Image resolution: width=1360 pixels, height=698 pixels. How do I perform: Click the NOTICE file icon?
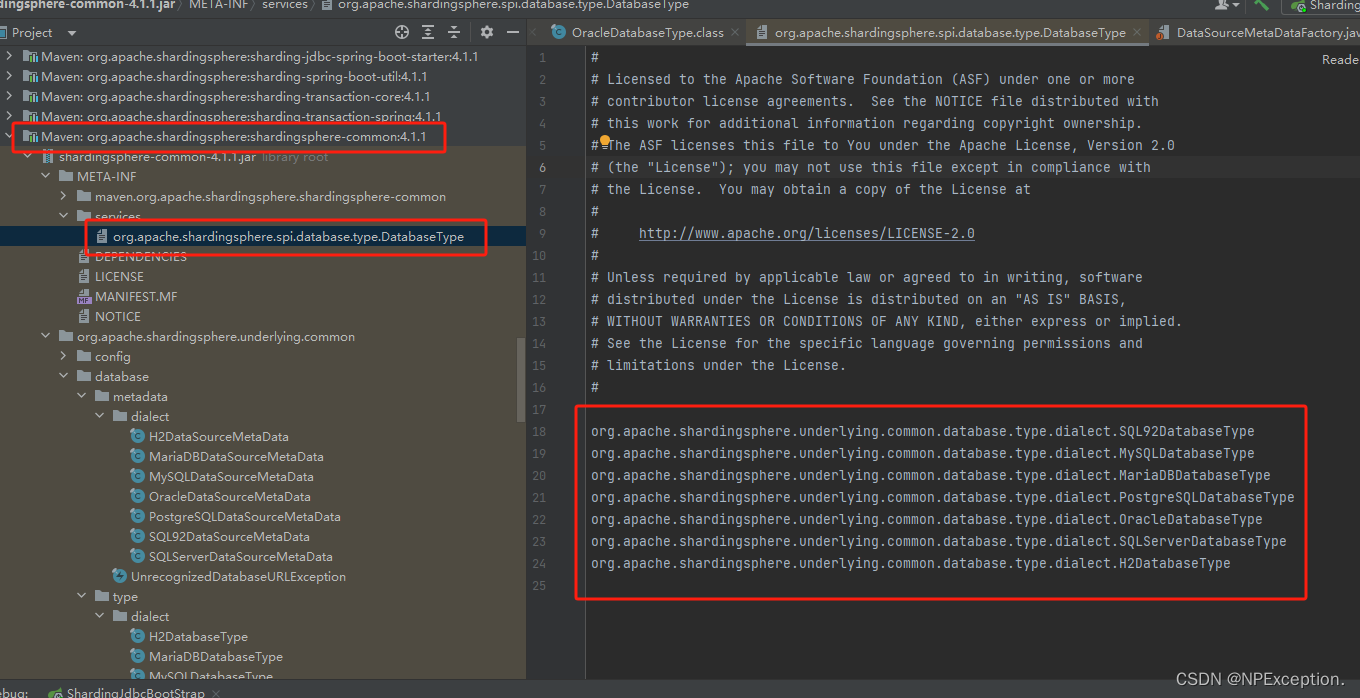tap(84, 317)
